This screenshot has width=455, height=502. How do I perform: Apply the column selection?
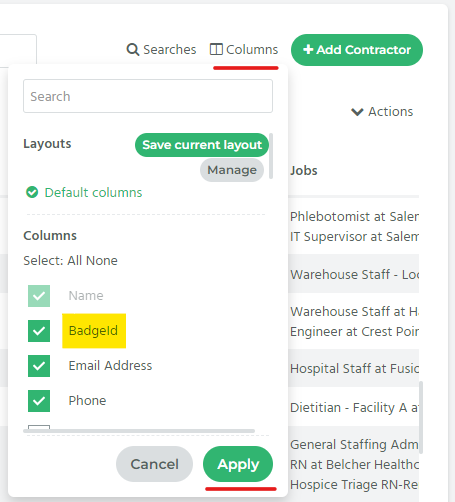pos(238,464)
